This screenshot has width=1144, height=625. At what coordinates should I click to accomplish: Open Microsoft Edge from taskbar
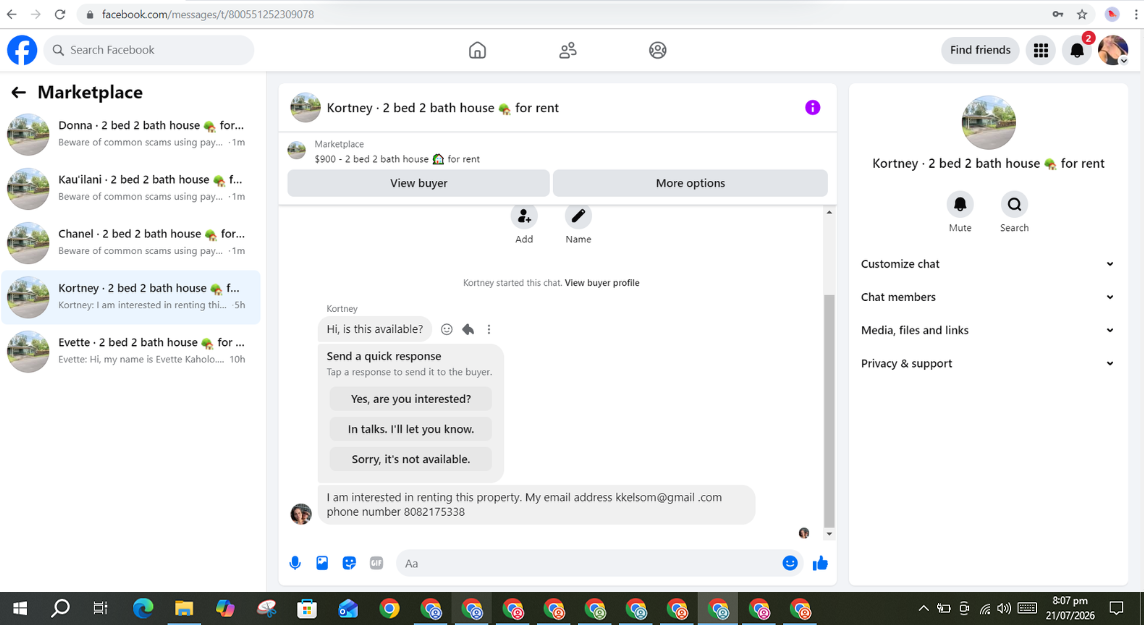click(143, 608)
